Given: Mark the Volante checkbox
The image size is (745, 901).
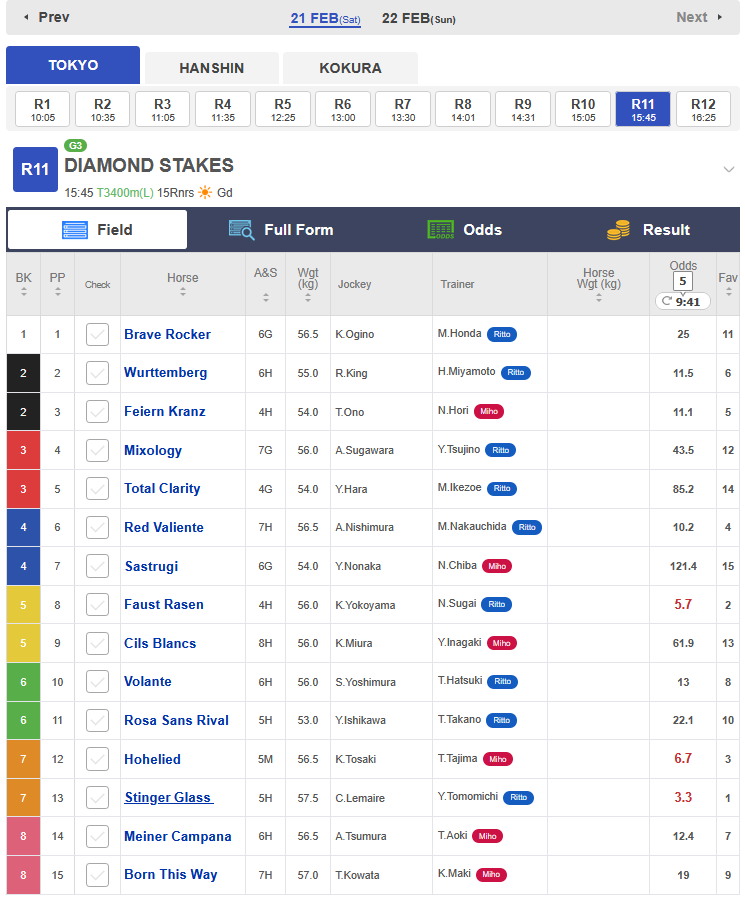Looking at the screenshot, I should click(98, 682).
